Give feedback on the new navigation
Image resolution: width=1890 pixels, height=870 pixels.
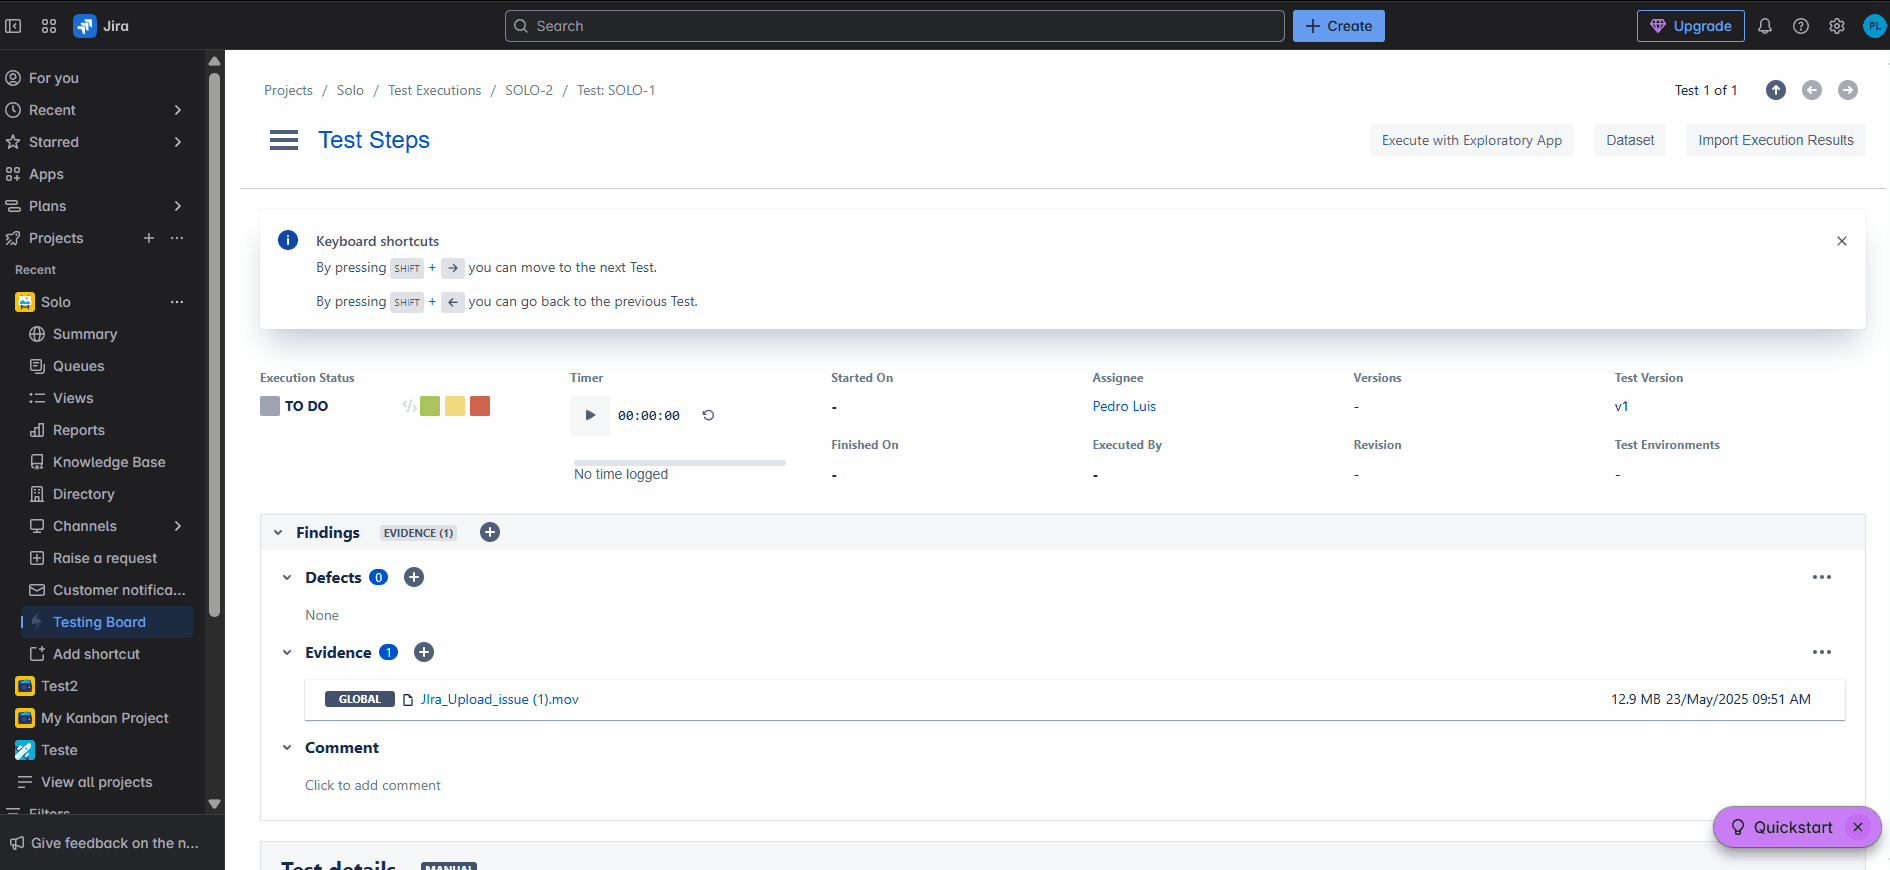104,843
